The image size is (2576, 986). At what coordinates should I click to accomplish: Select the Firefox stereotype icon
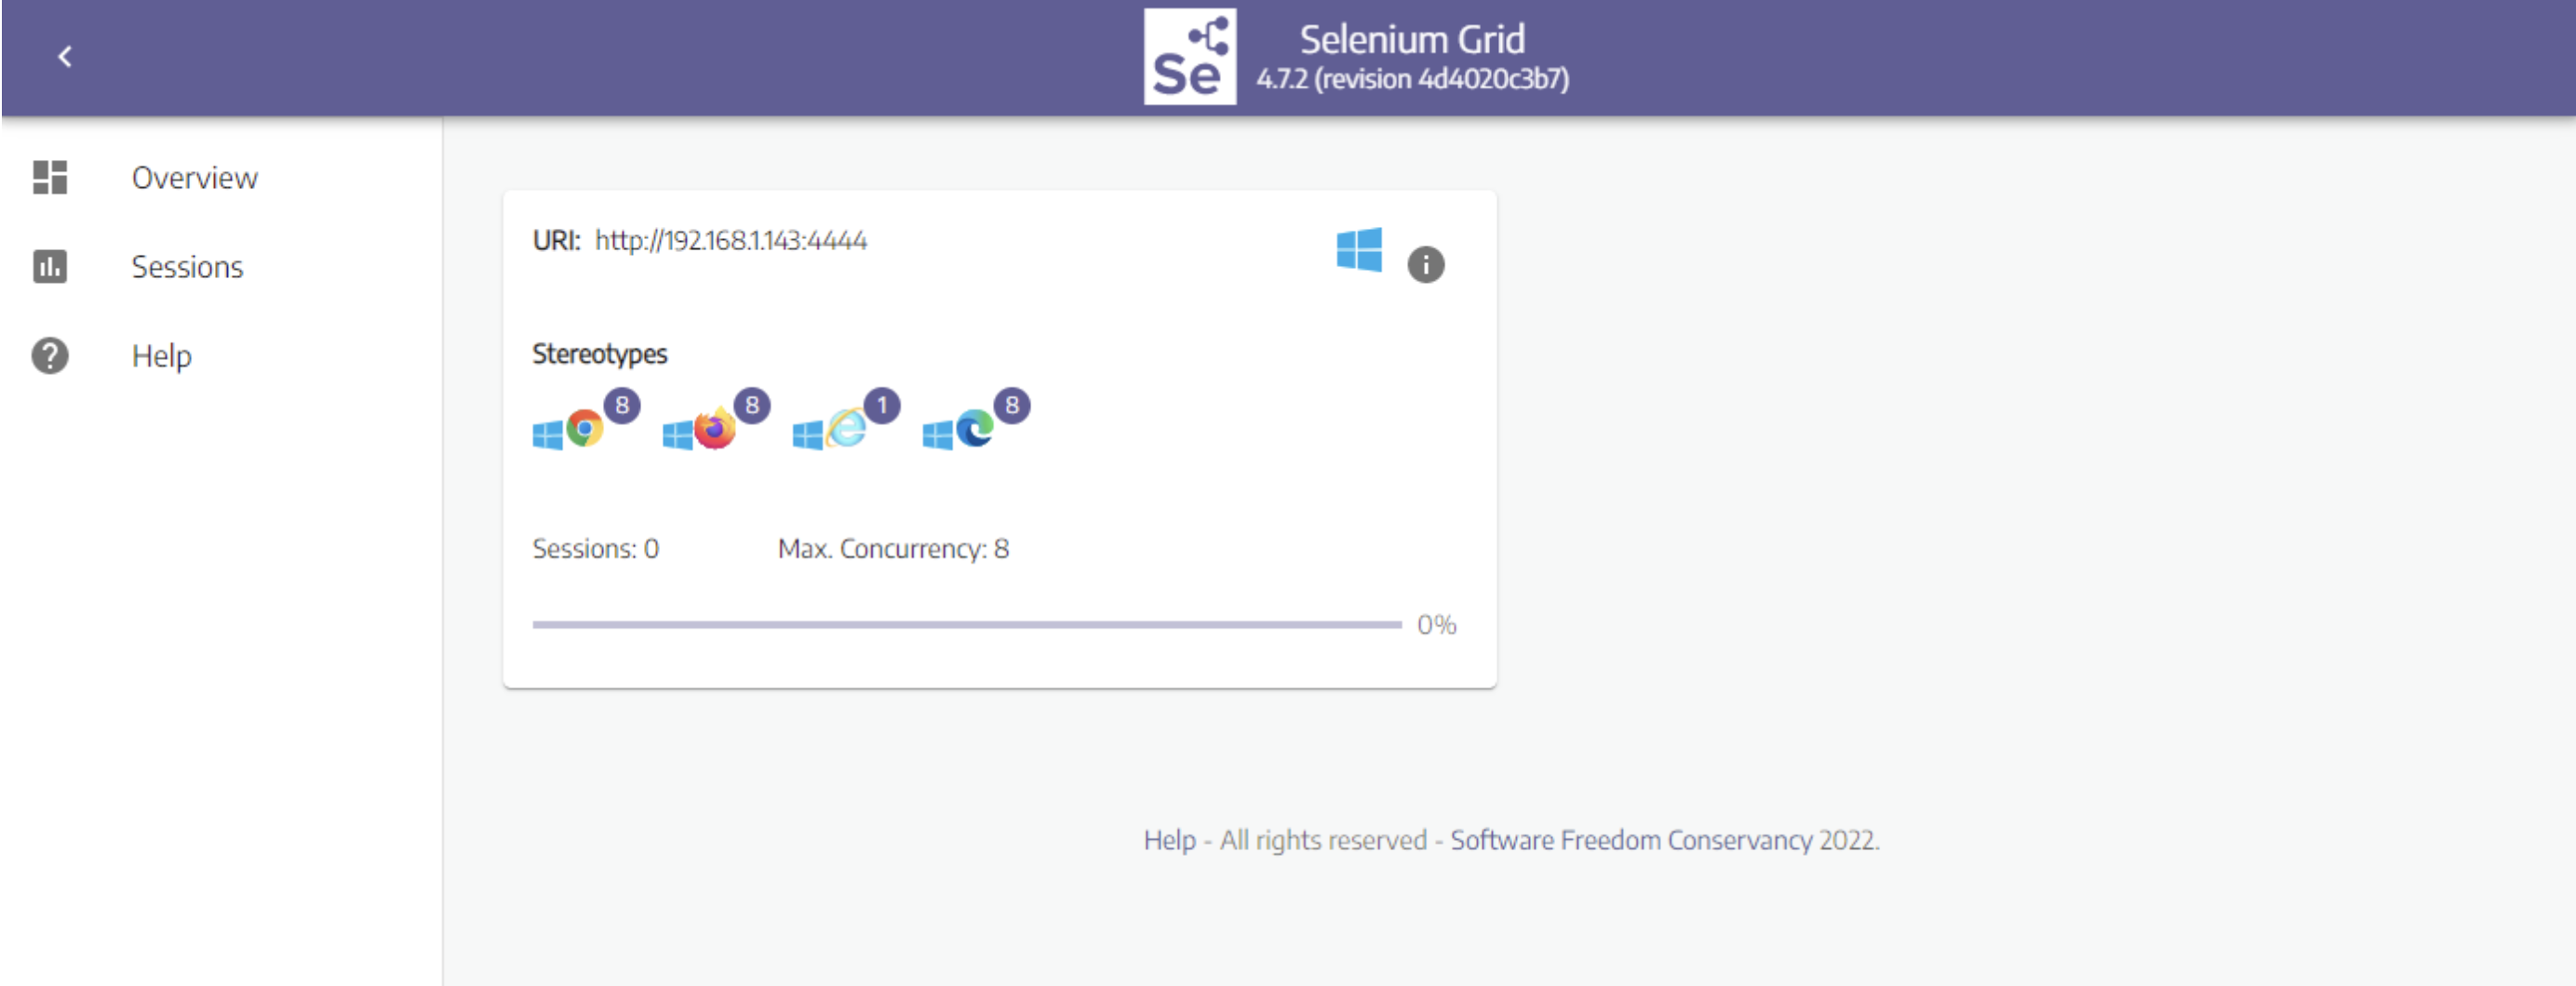[715, 429]
